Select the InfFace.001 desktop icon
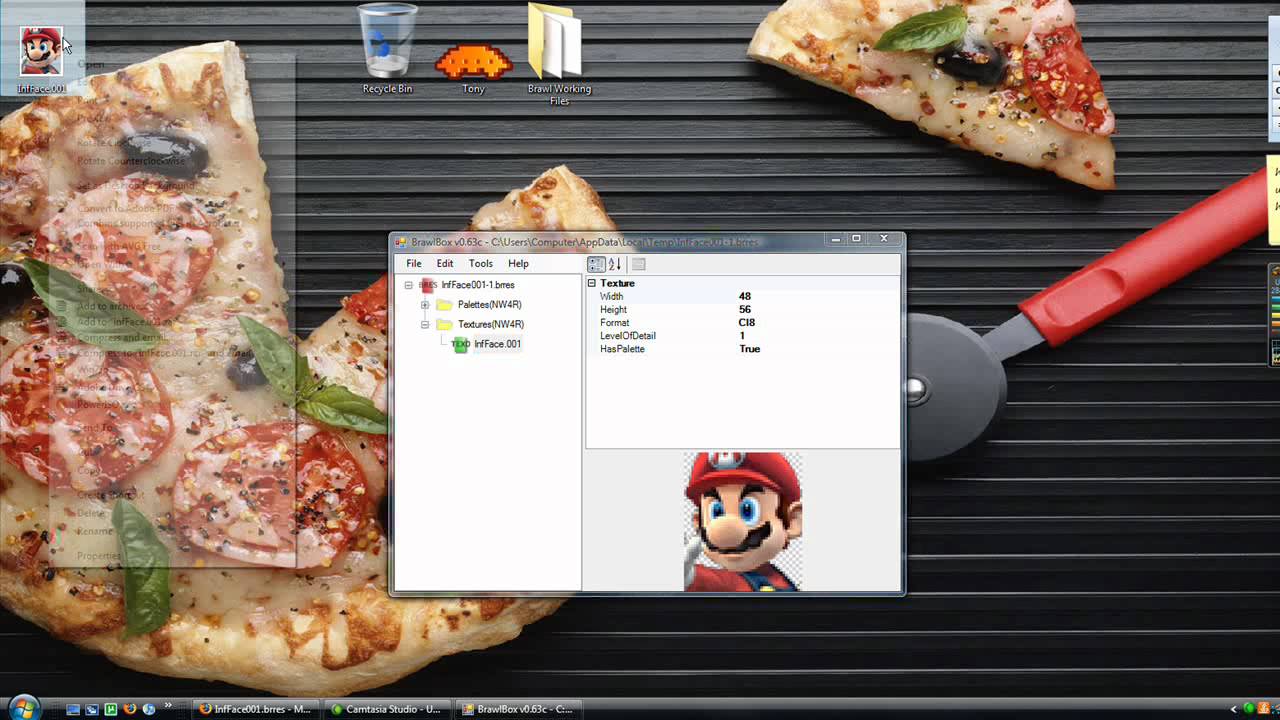Viewport: 1280px width, 720px height. tap(41, 59)
